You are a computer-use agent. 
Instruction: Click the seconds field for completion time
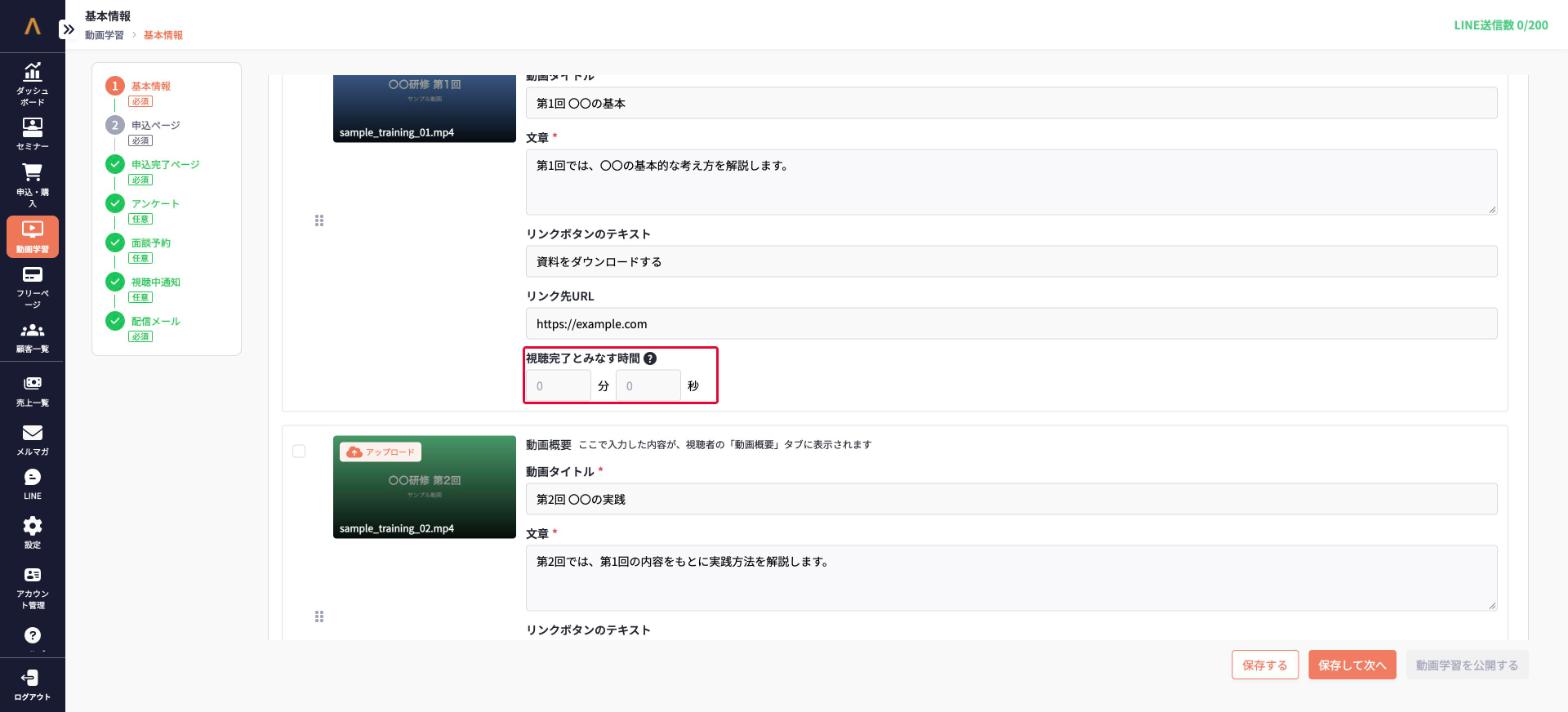[648, 386]
